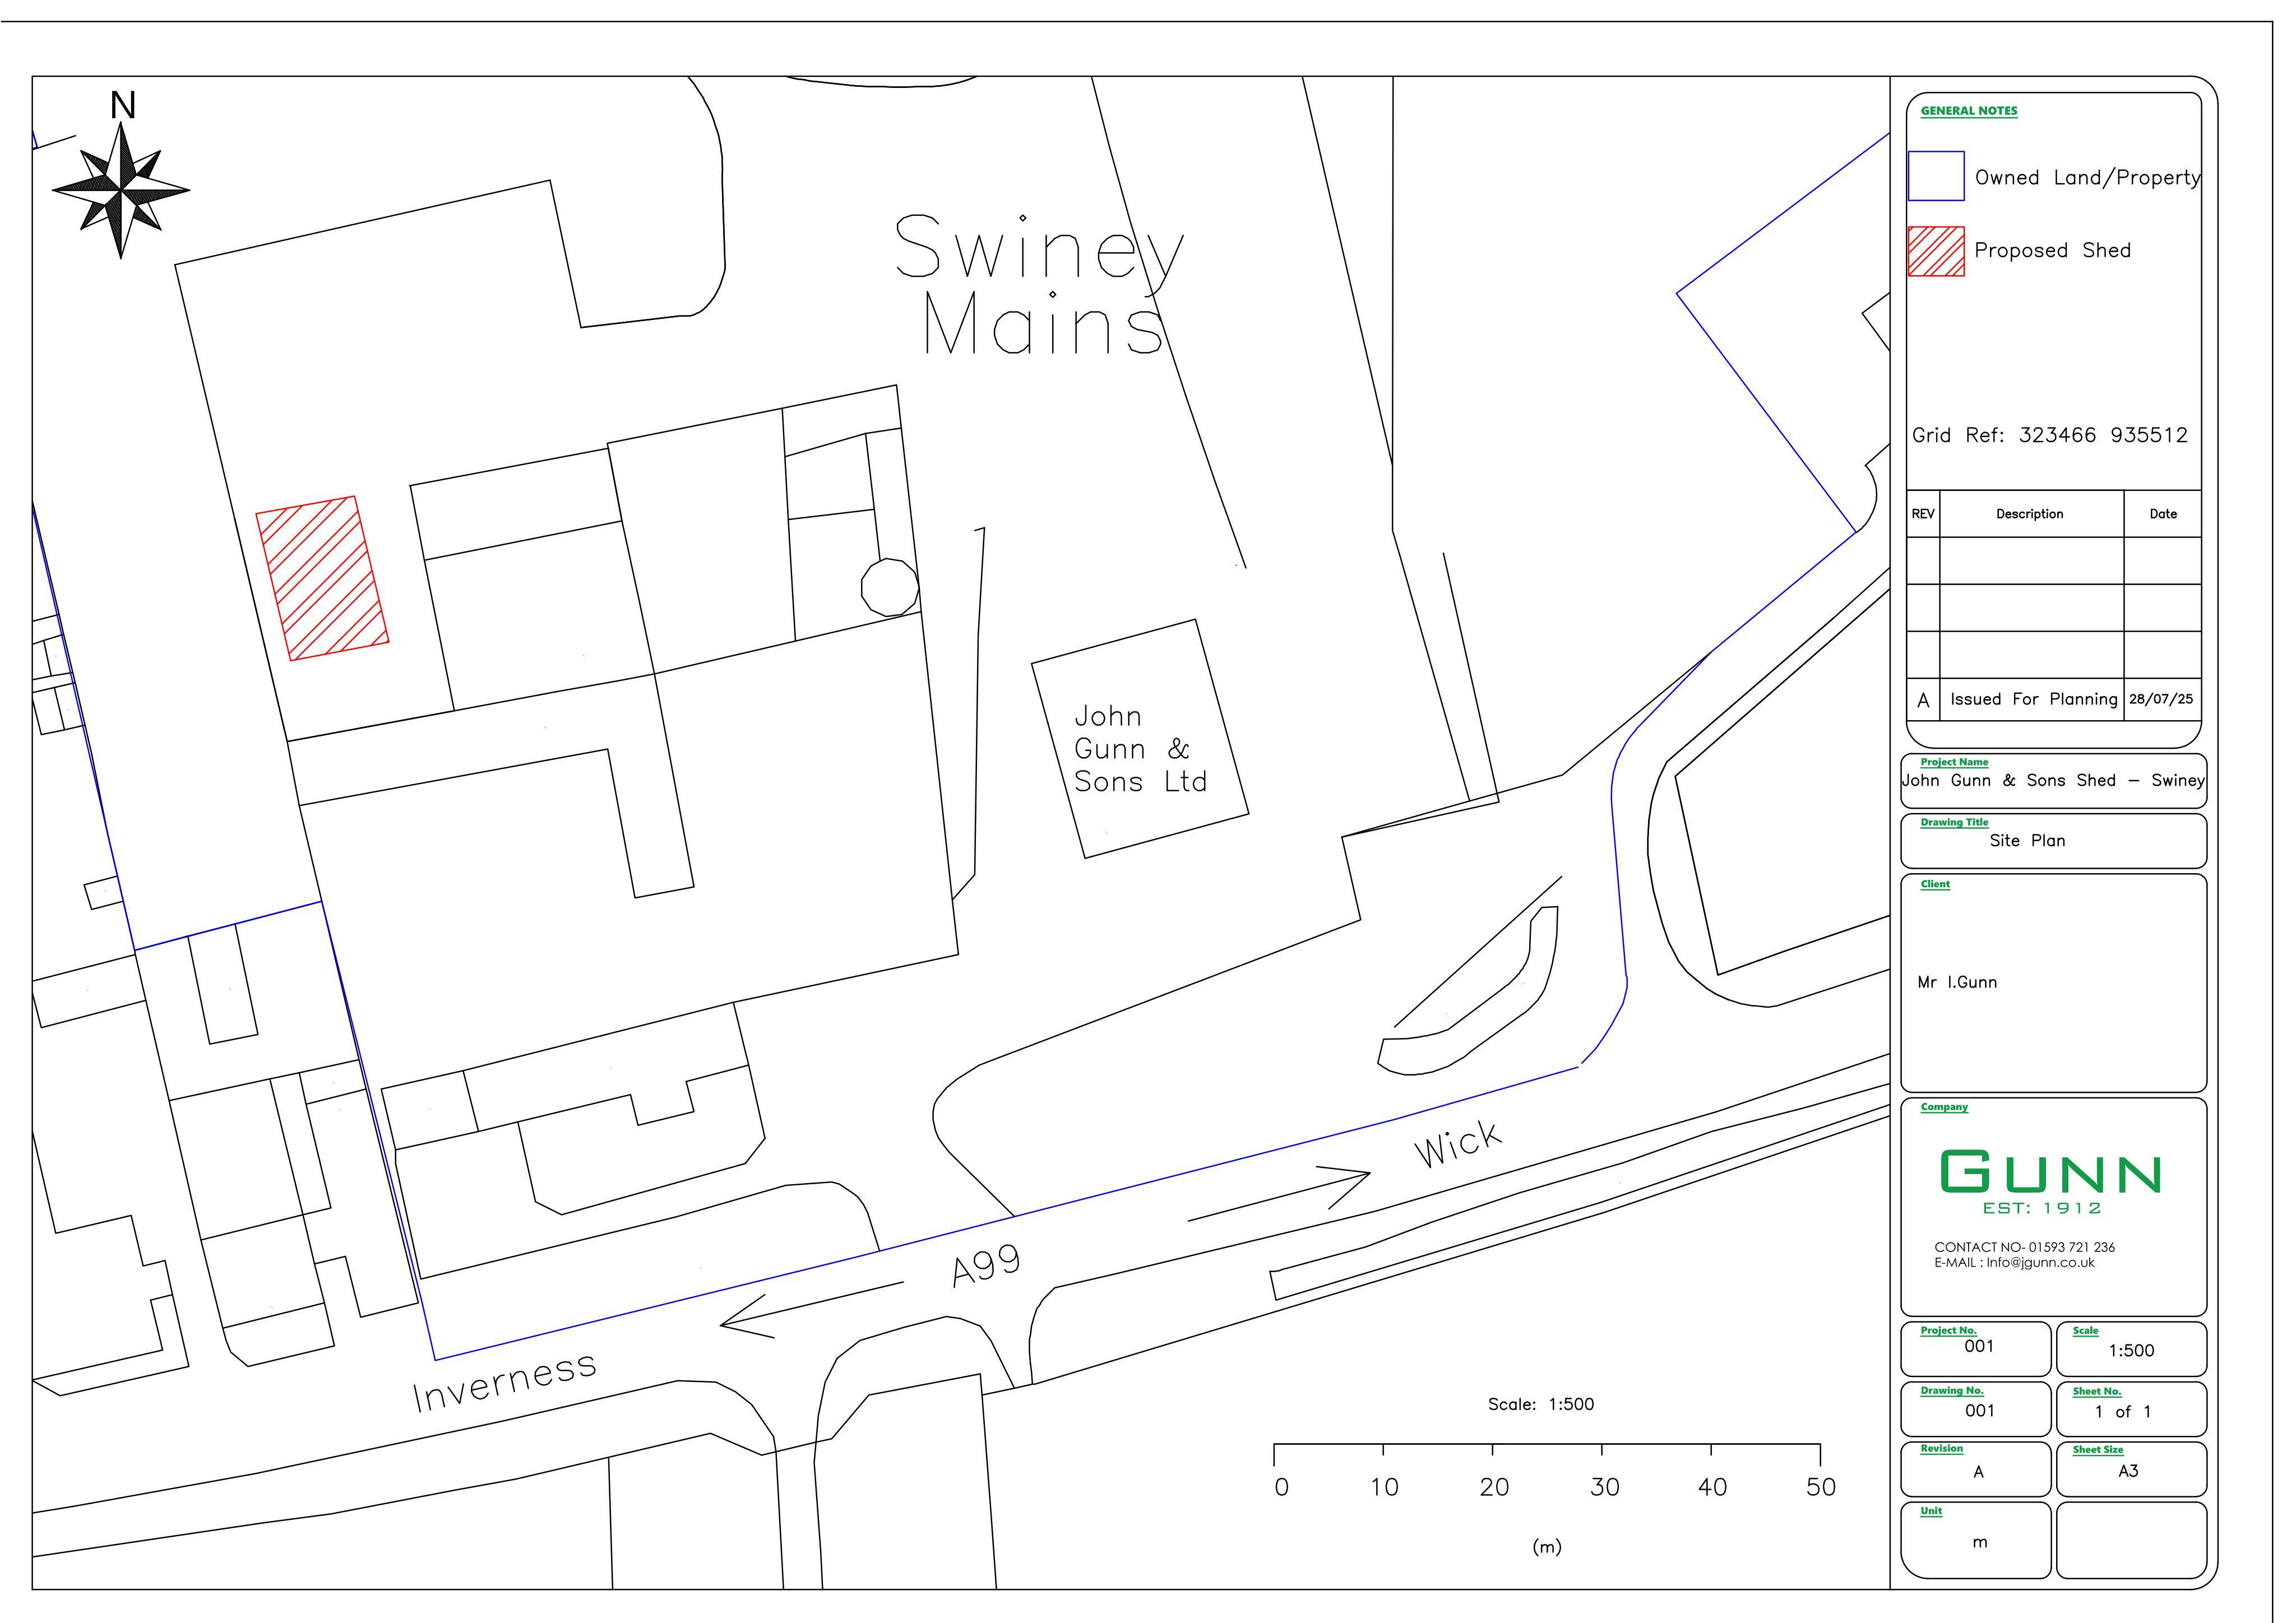The image size is (2296, 1623).
Task: Click the 'Date' column header
Action: pos(2163,514)
